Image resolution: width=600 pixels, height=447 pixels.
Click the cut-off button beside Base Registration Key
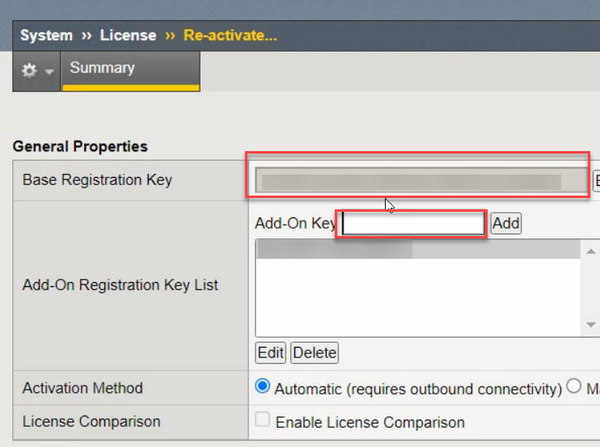point(596,181)
